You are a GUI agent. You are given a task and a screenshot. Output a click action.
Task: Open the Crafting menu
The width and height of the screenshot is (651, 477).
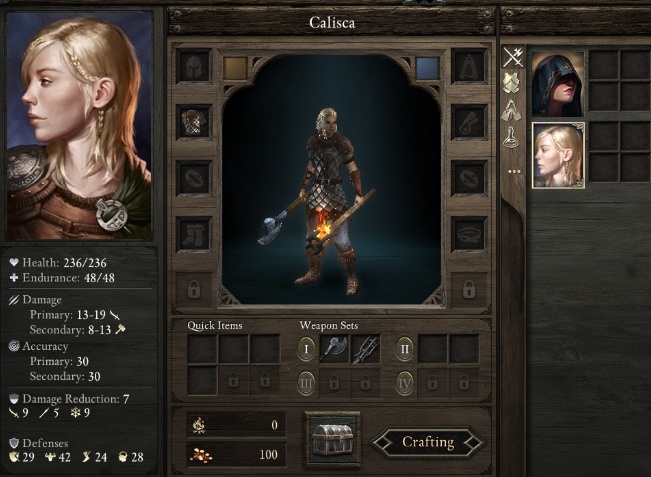pyautogui.click(x=428, y=442)
